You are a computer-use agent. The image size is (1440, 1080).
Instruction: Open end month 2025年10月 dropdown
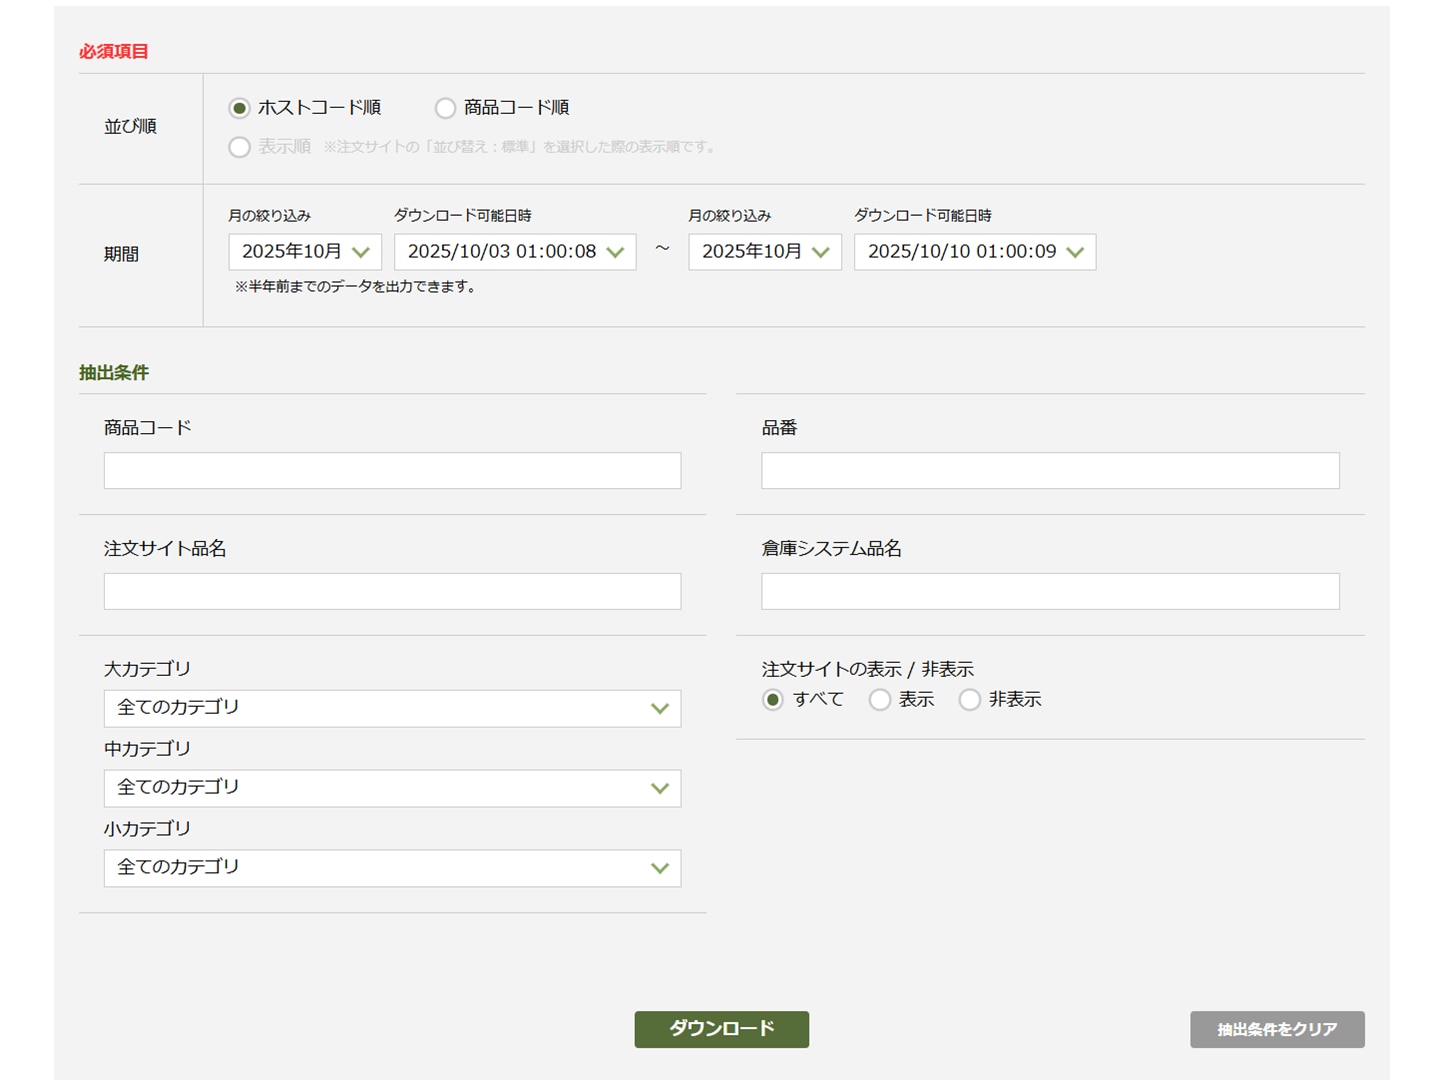(x=764, y=252)
